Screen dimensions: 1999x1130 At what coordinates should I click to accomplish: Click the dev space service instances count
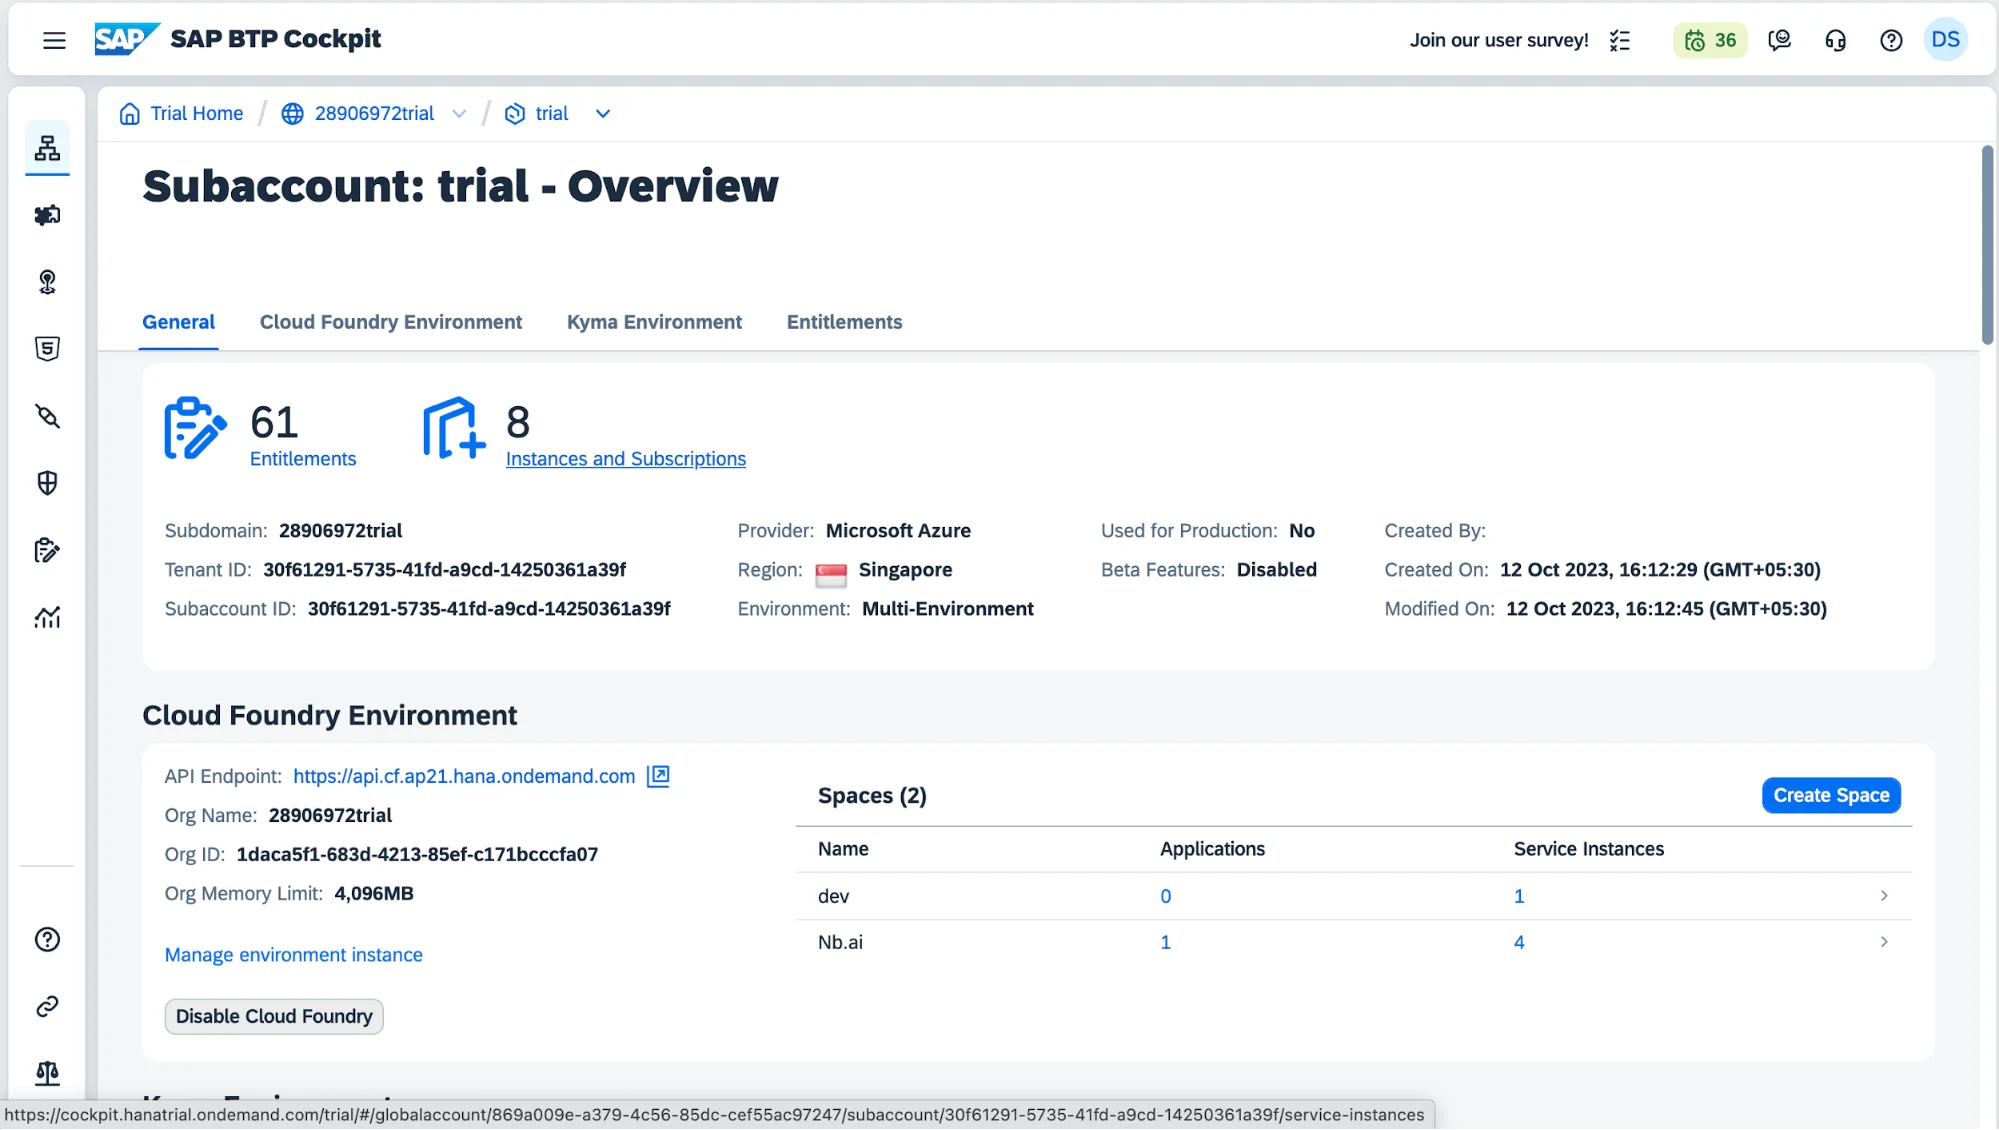click(x=1518, y=897)
